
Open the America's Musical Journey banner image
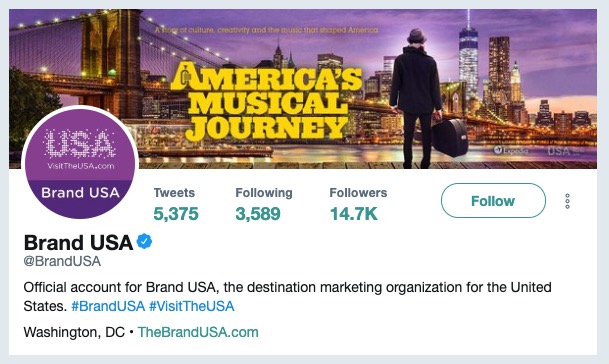pos(303,89)
